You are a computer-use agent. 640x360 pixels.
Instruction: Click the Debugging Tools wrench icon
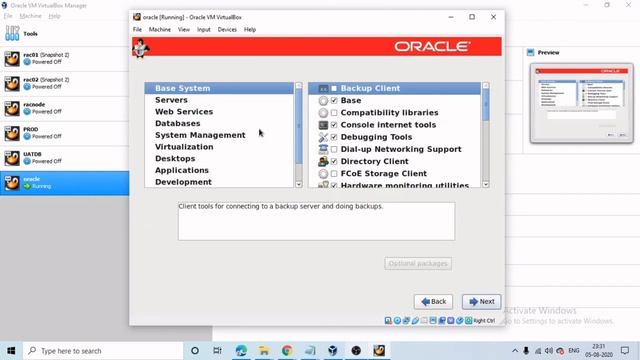click(323, 137)
